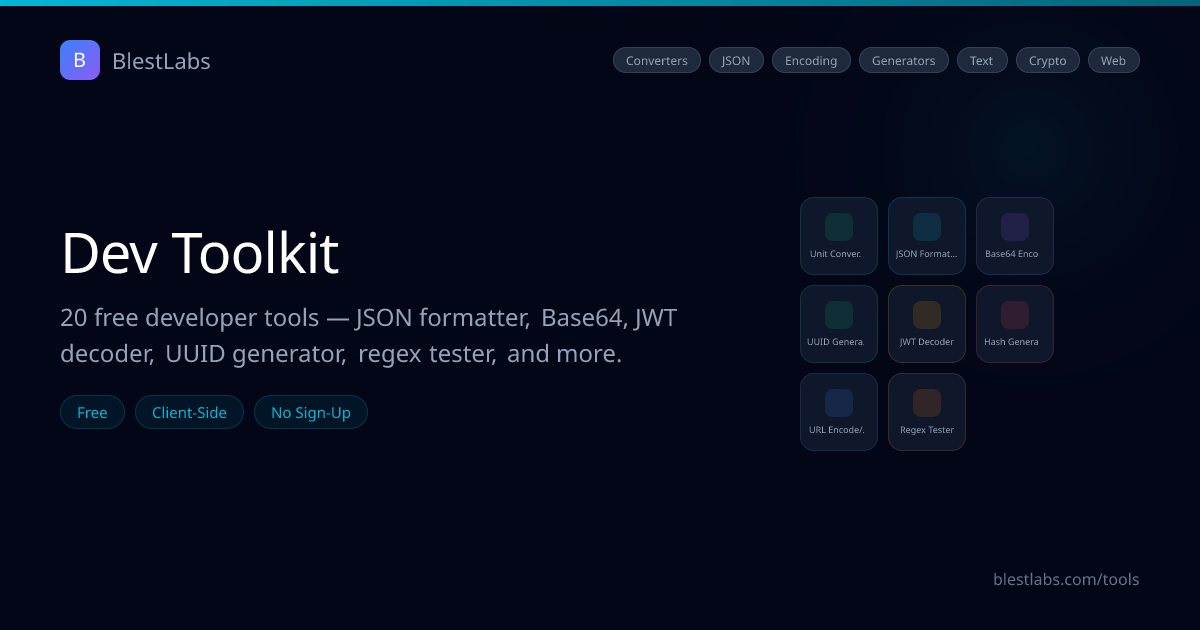The width and height of the screenshot is (1200, 630).
Task: Click the BlestLabs B logo icon
Action: tap(80, 60)
